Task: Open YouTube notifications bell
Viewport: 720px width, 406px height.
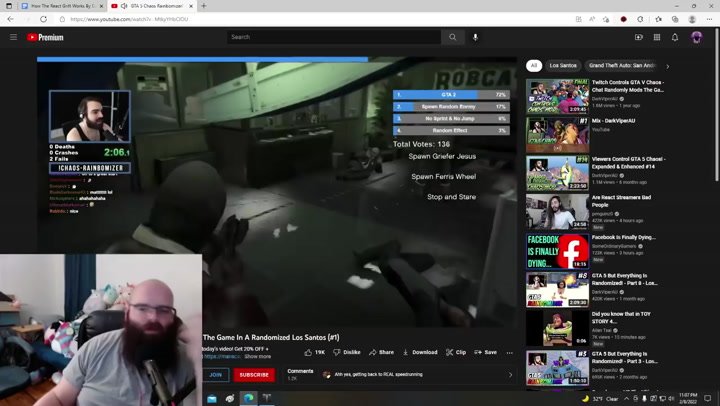Action: (x=675, y=37)
